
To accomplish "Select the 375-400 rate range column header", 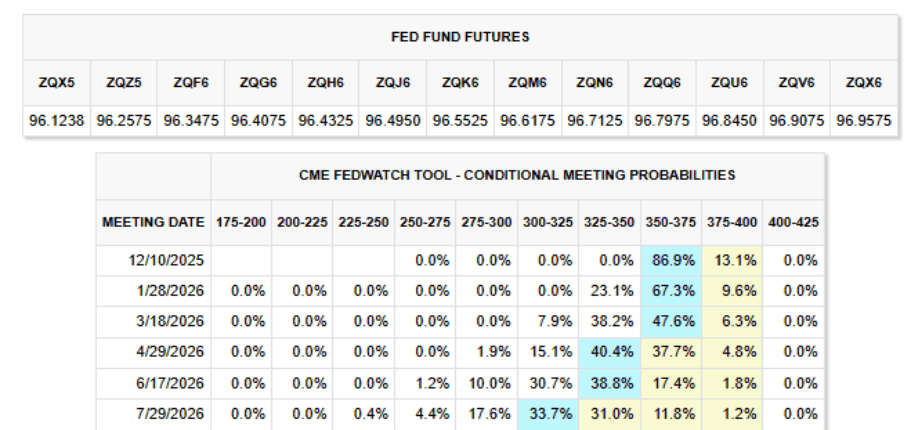I will 732,221.
